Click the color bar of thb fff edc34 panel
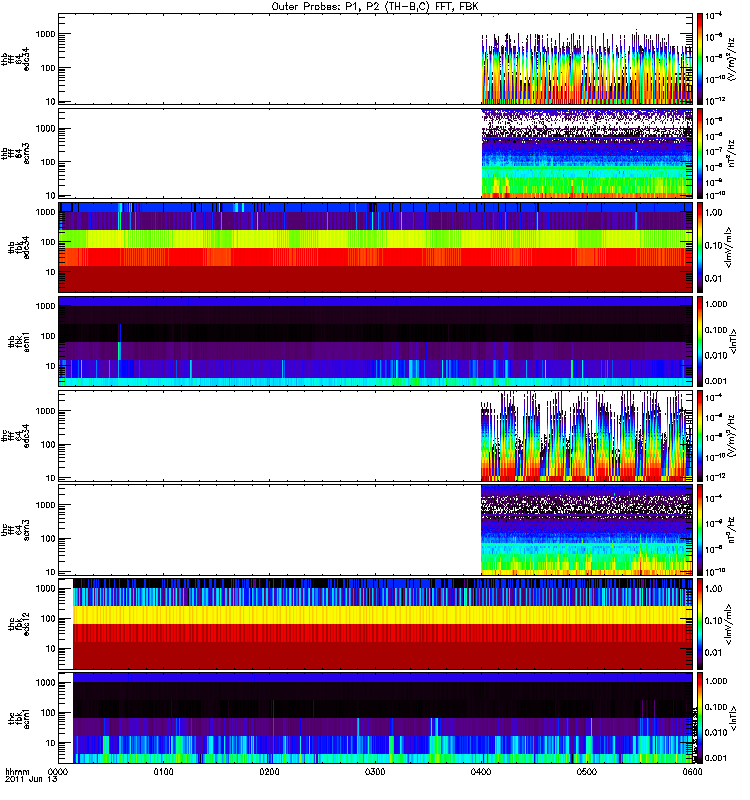 click(x=700, y=59)
